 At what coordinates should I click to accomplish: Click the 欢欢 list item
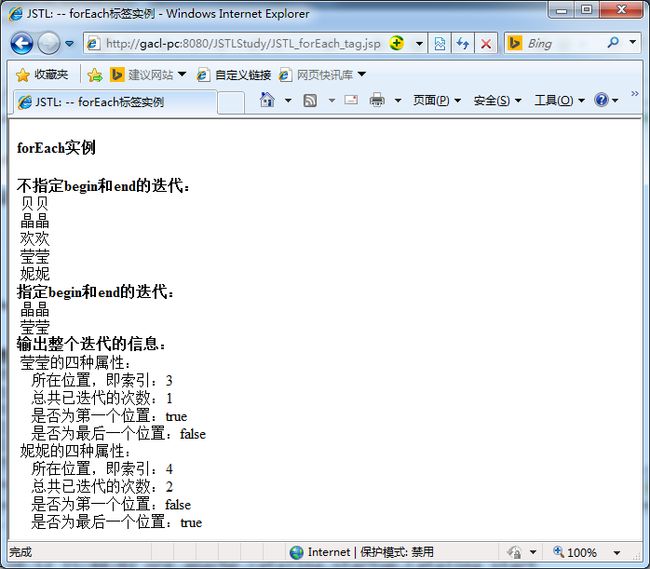click(35, 239)
